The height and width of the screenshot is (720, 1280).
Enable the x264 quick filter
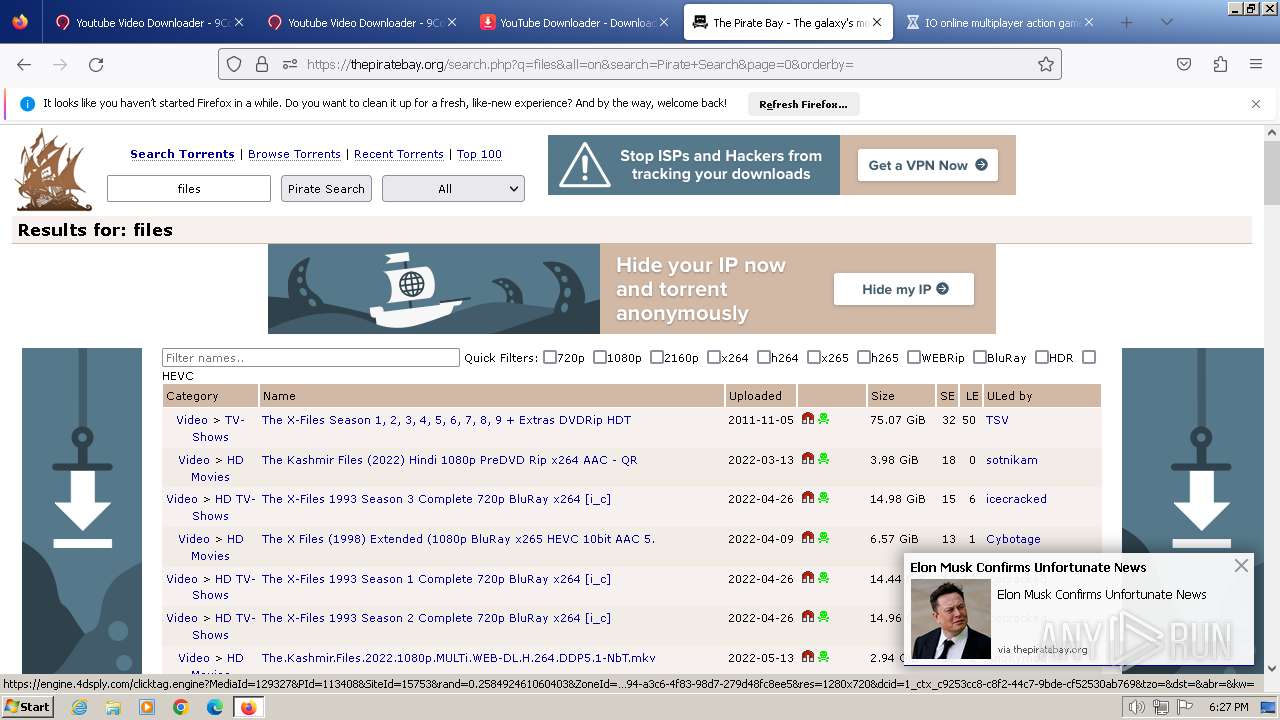pyautogui.click(x=714, y=357)
